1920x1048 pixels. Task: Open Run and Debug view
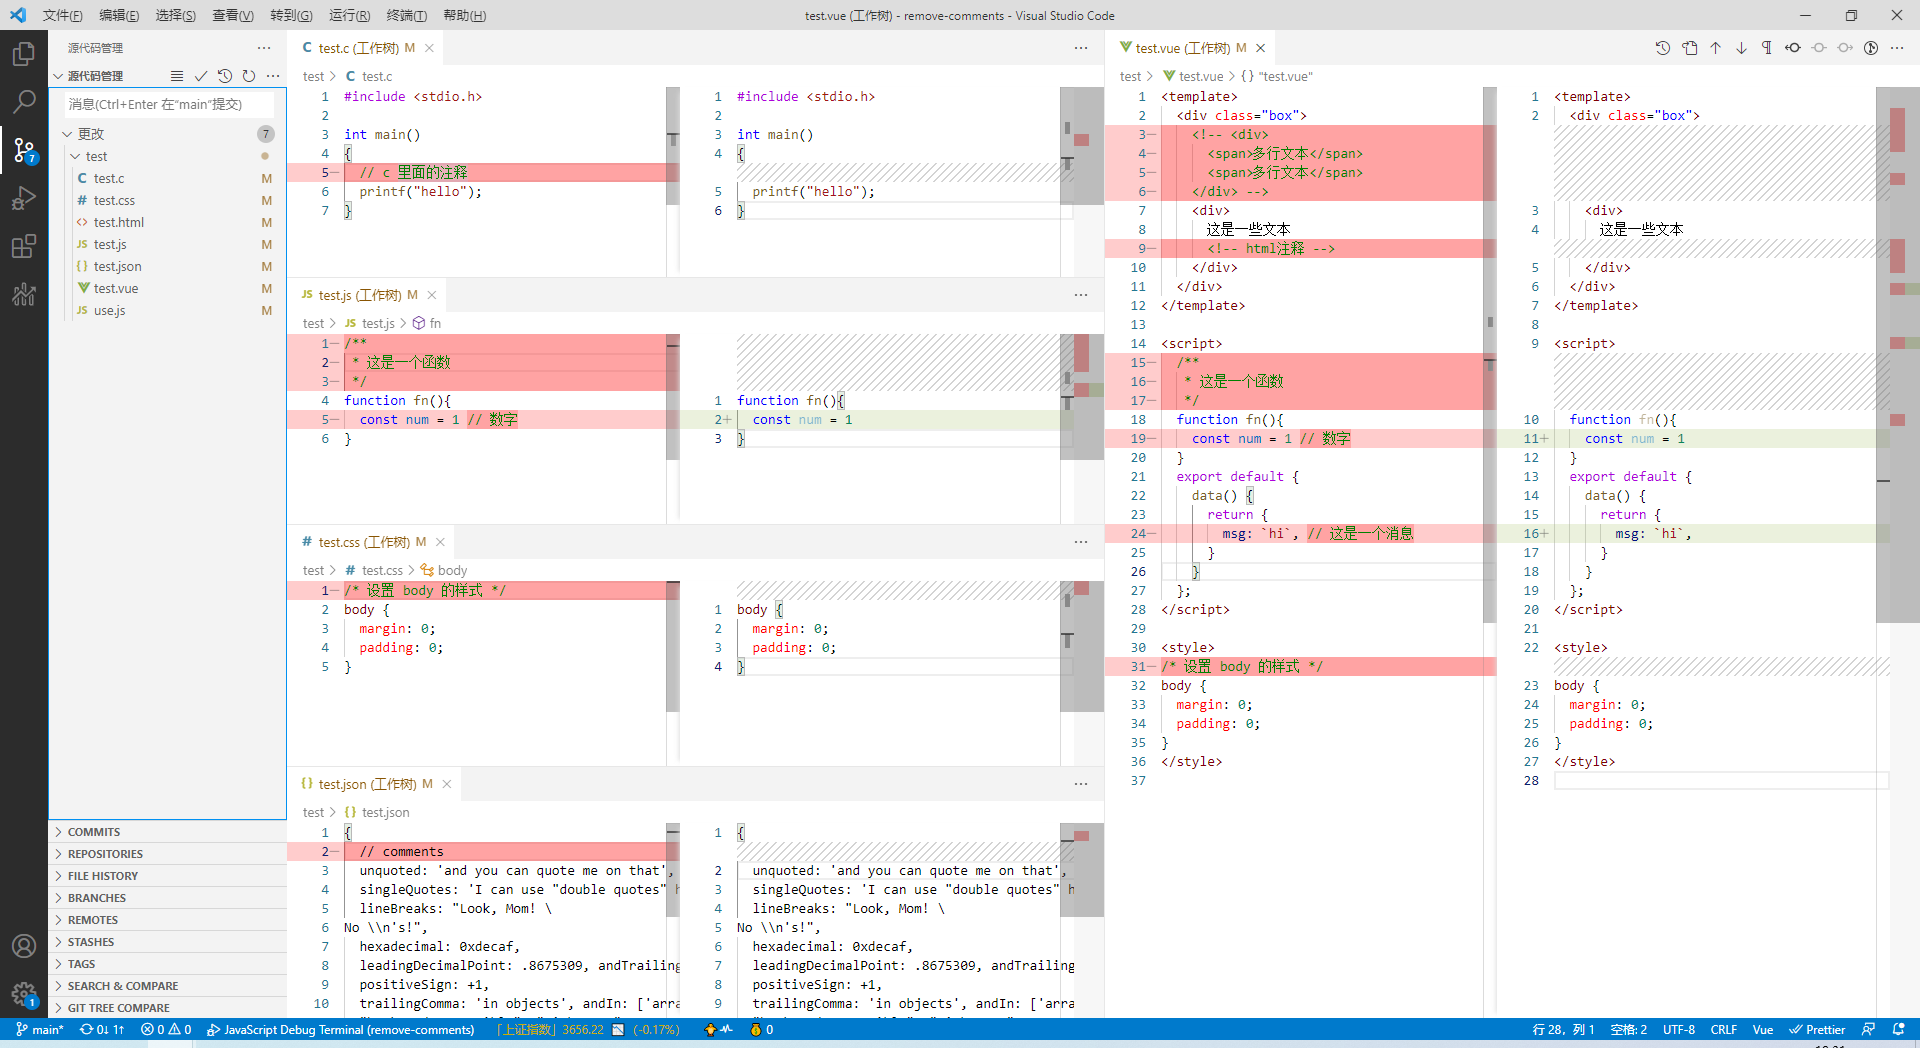[x=24, y=198]
